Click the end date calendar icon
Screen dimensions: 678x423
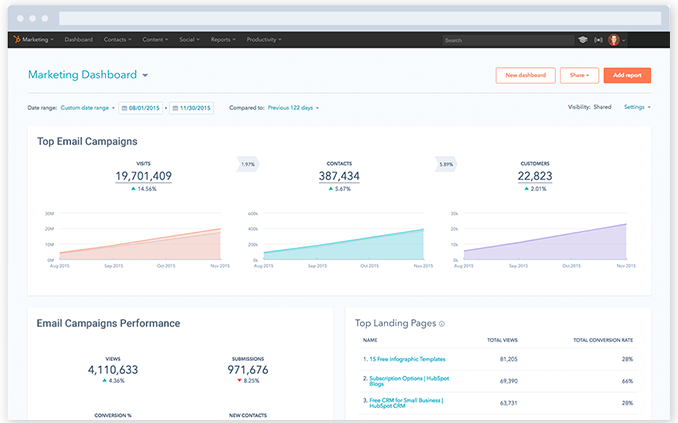[x=175, y=108]
